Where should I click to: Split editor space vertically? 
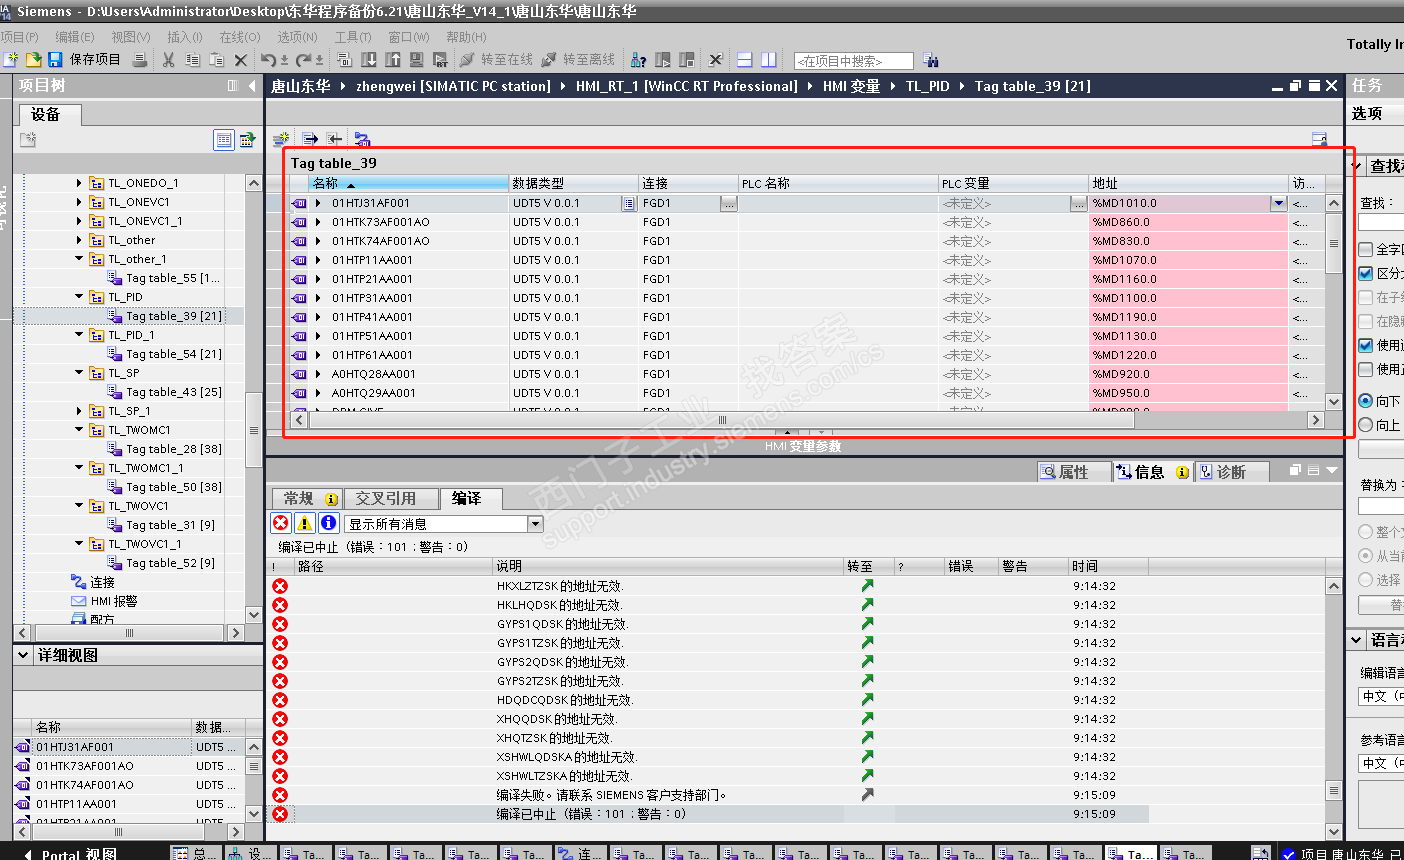768,60
